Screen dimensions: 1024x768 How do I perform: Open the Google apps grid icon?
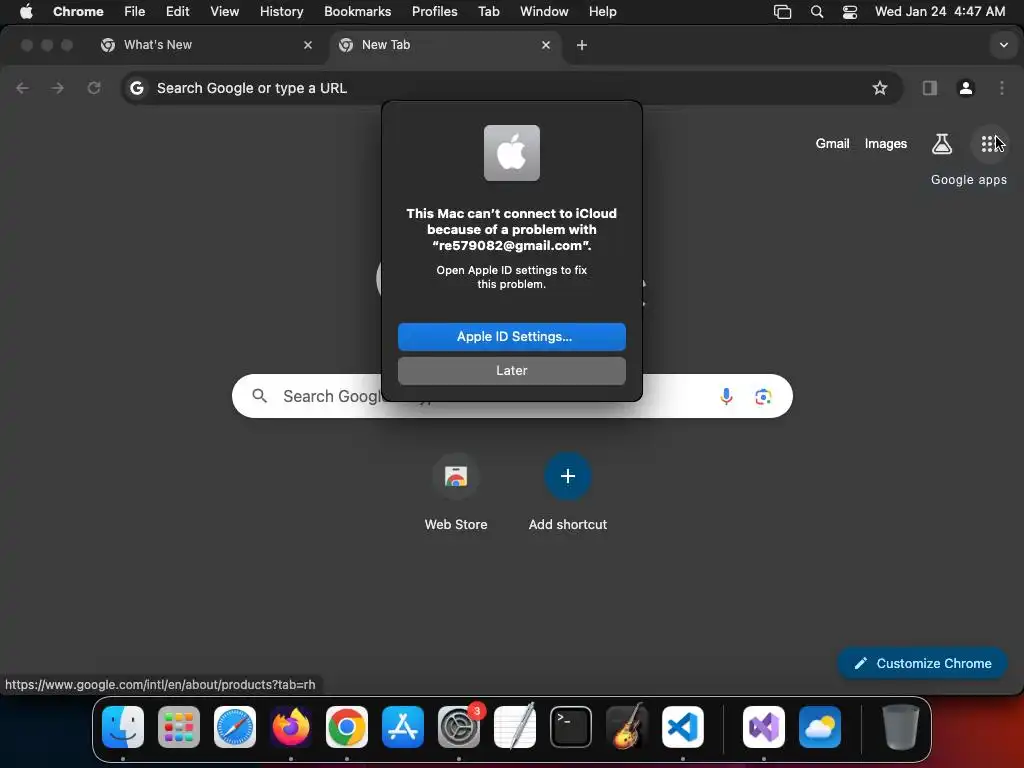click(988, 144)
